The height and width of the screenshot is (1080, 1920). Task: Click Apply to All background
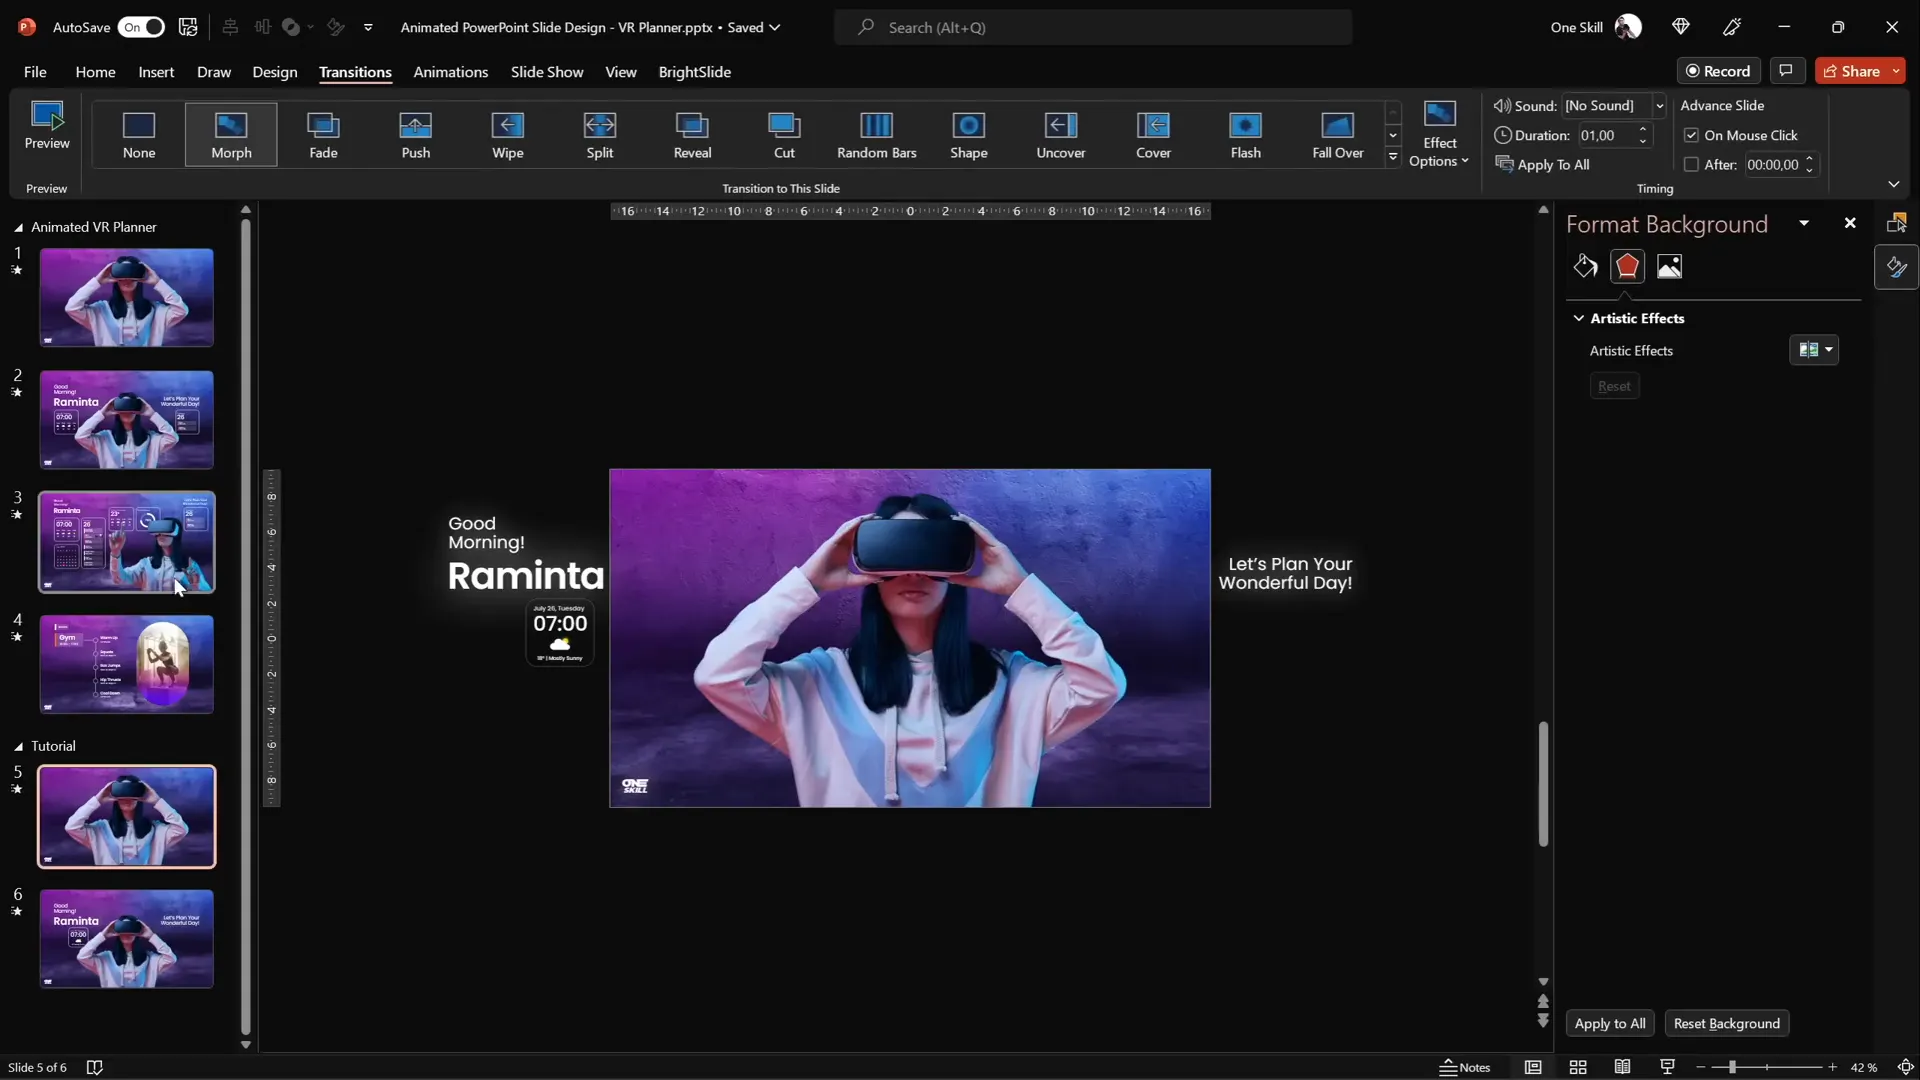[x=1610, y=1023]
